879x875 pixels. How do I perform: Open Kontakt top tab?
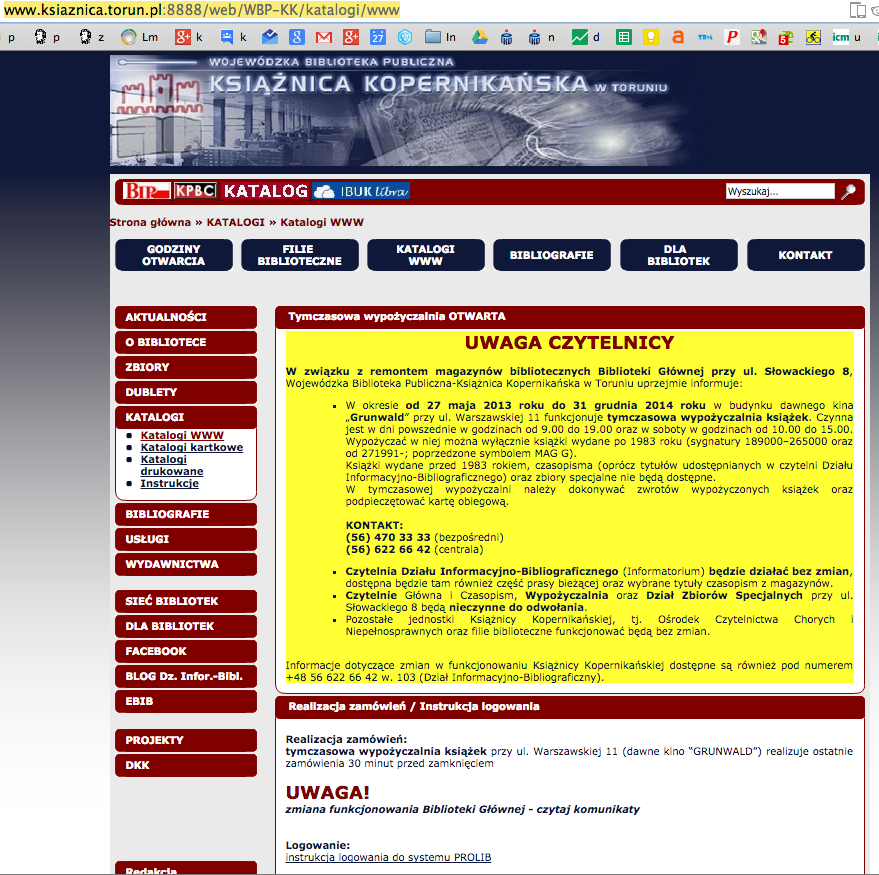806,255
